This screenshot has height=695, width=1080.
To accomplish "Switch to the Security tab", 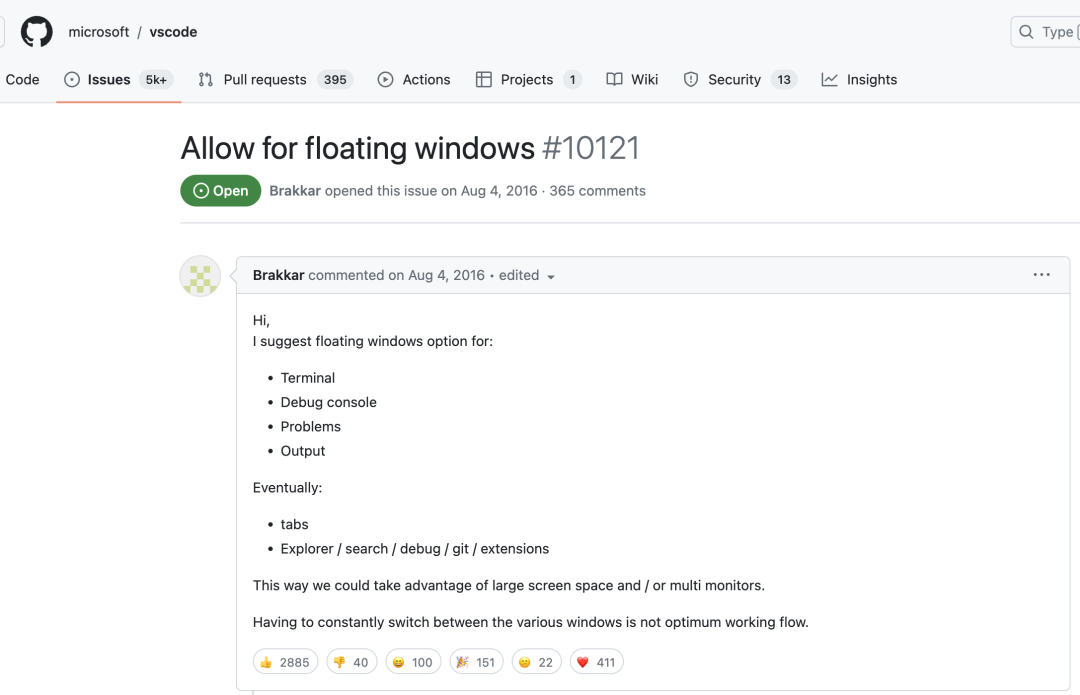I will (740, 79).
